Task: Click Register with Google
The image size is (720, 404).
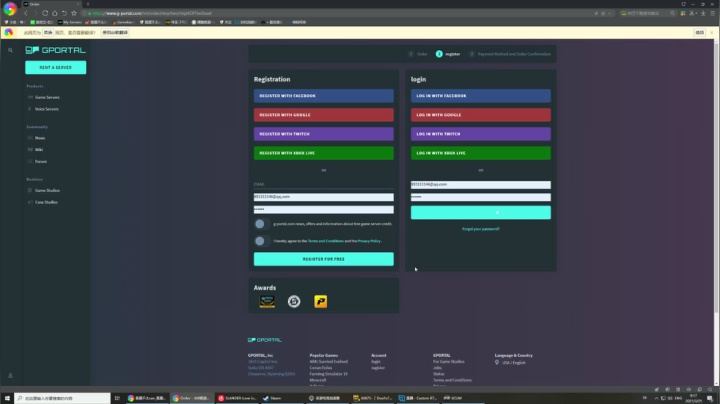Action: tap(324, 115)
